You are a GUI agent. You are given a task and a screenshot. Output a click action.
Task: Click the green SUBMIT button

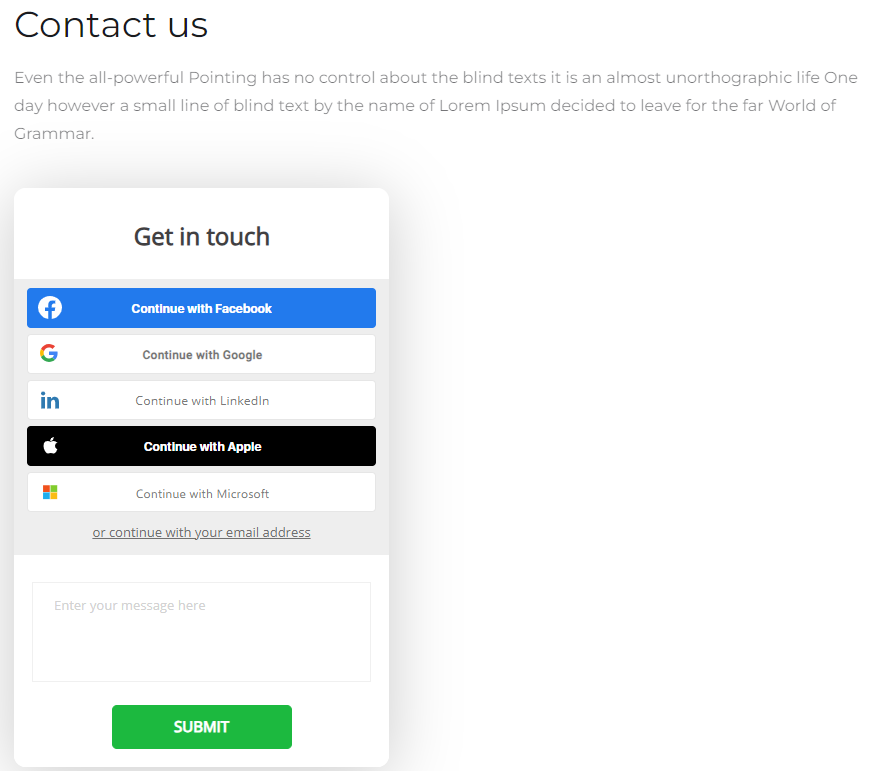[x=202, y=727]
